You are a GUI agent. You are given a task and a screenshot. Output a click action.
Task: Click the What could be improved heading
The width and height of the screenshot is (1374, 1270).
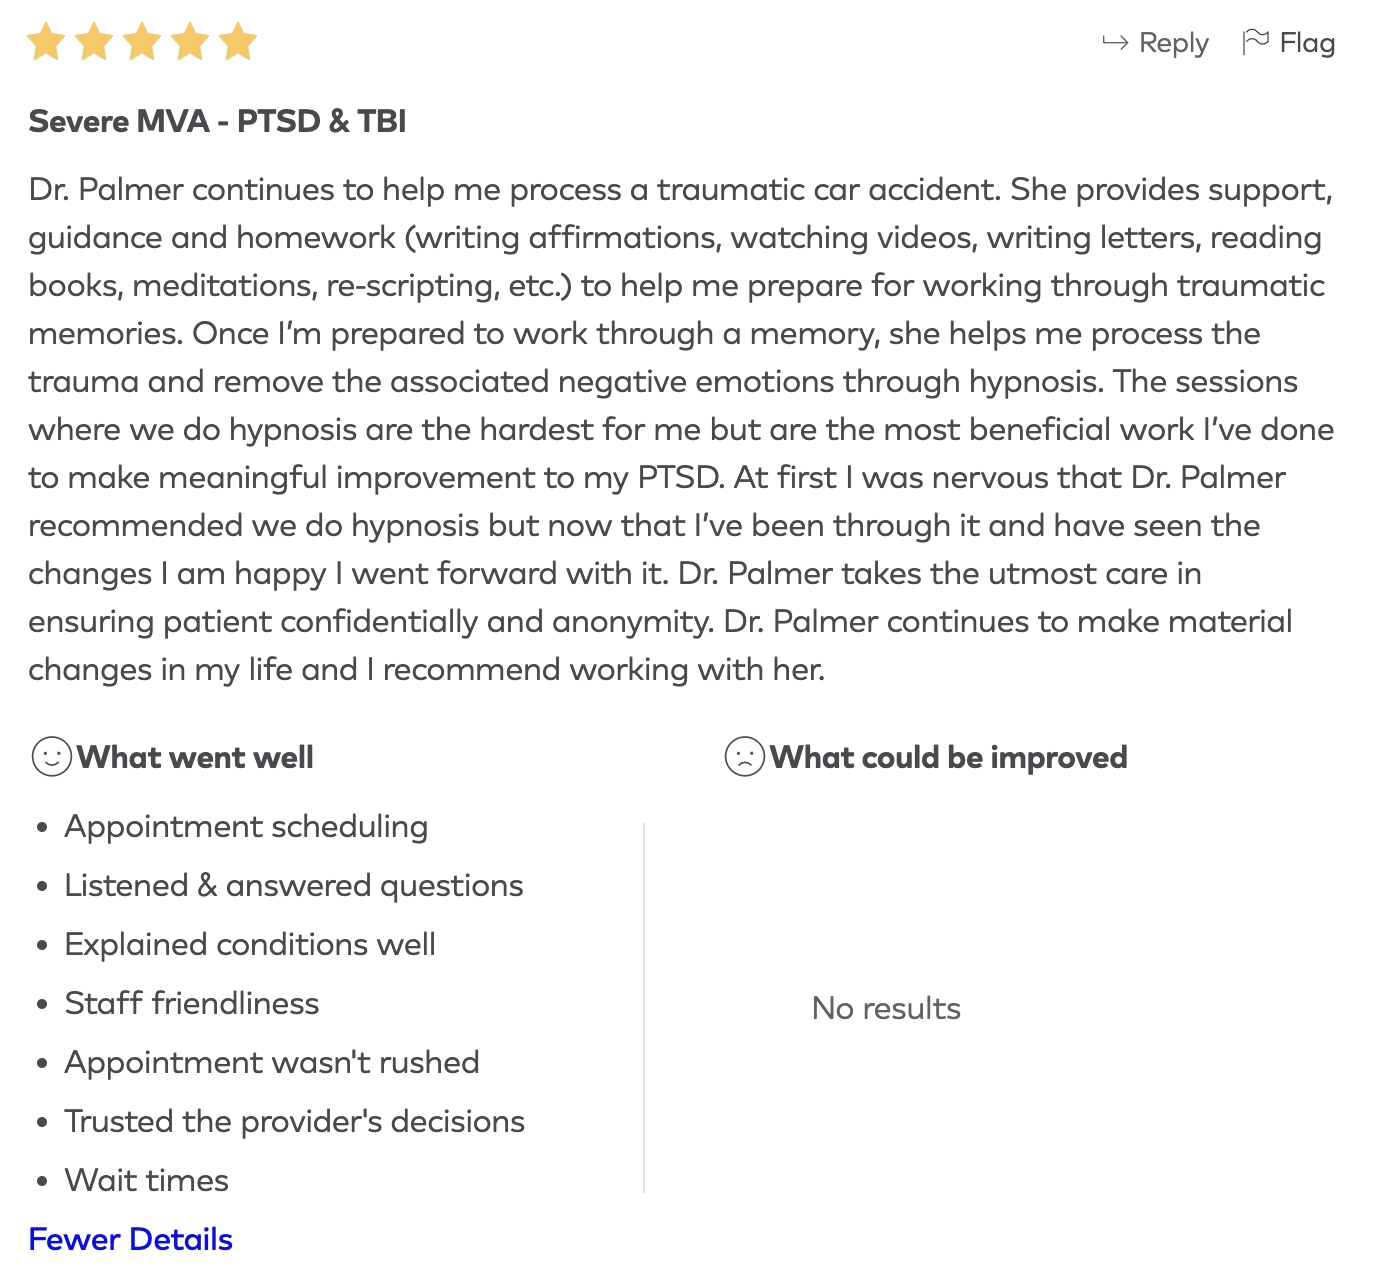948,757
